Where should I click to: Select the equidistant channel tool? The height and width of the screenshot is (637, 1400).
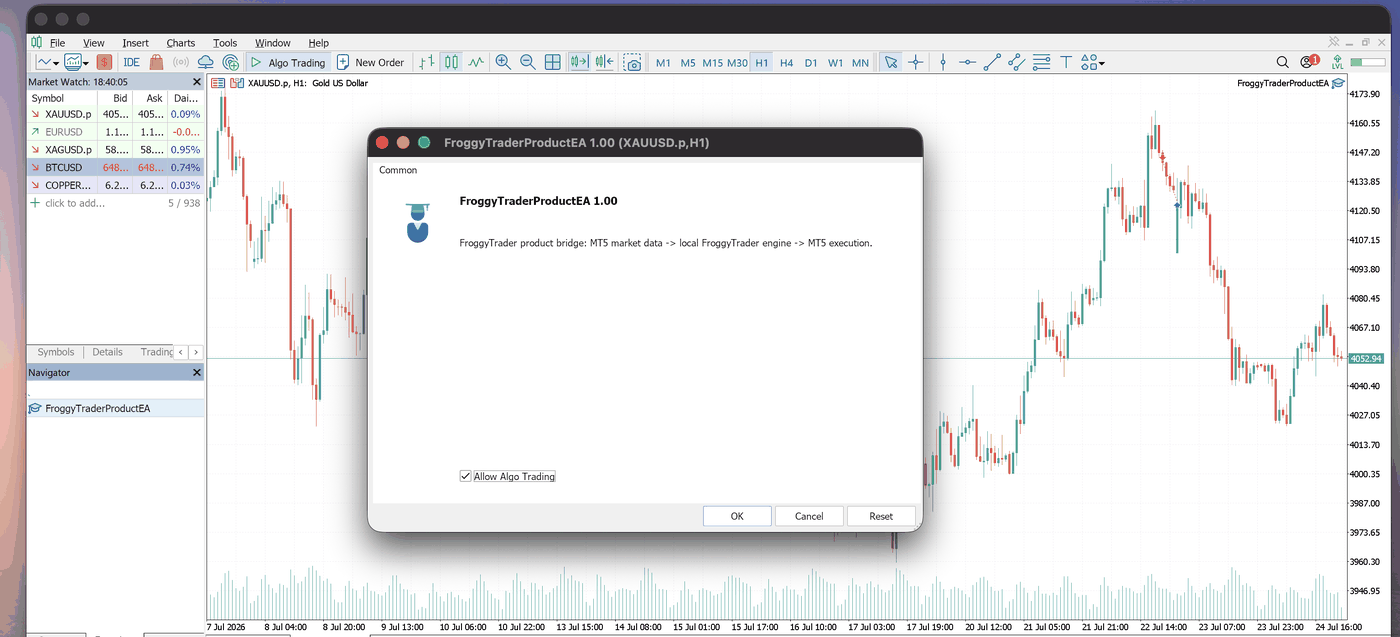[x=1017, y=62]
